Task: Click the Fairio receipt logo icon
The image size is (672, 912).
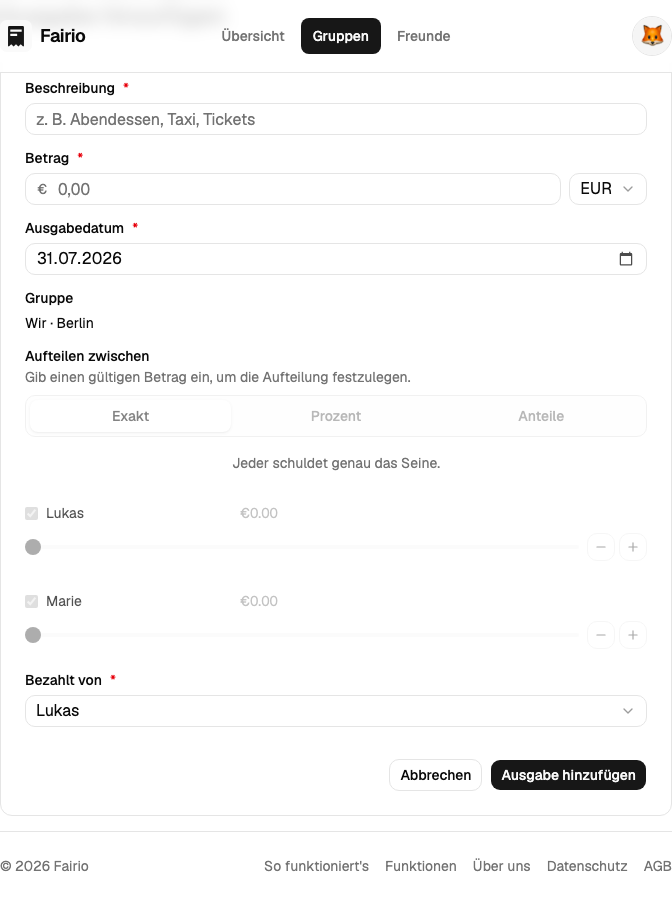Action: pos(16,36)
